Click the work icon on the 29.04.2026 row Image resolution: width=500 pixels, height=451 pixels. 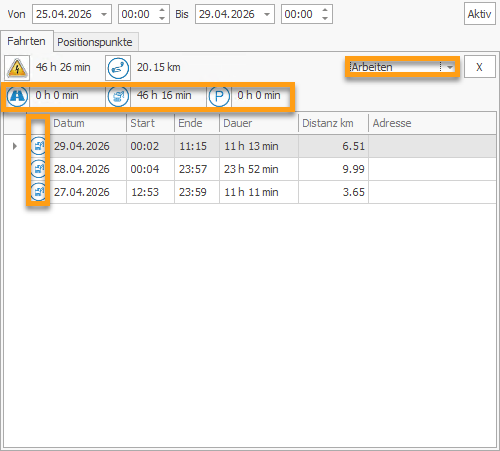pyautogui.click(x=38, y=146)
